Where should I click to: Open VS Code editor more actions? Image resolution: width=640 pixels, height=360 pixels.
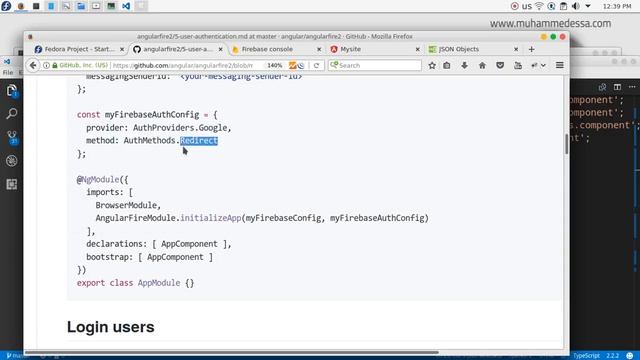pos(632,87)
